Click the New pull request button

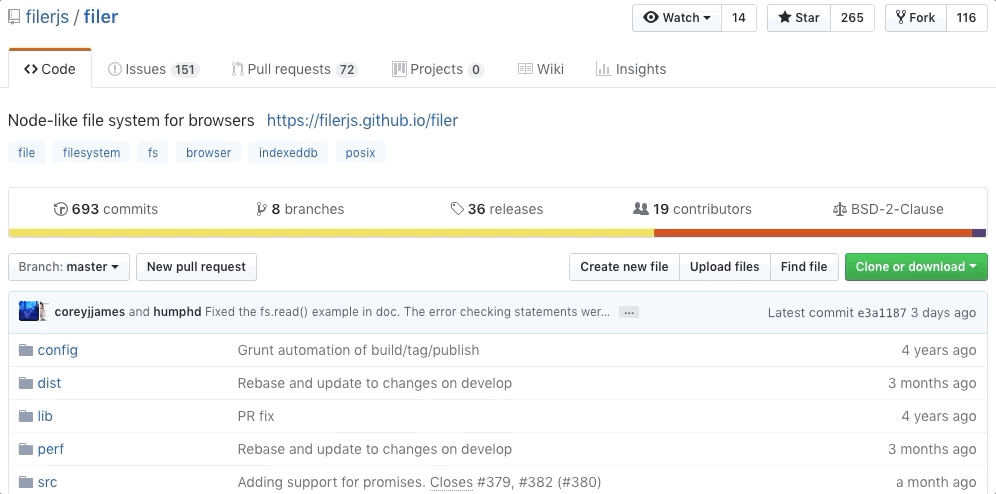pos(196,267)
